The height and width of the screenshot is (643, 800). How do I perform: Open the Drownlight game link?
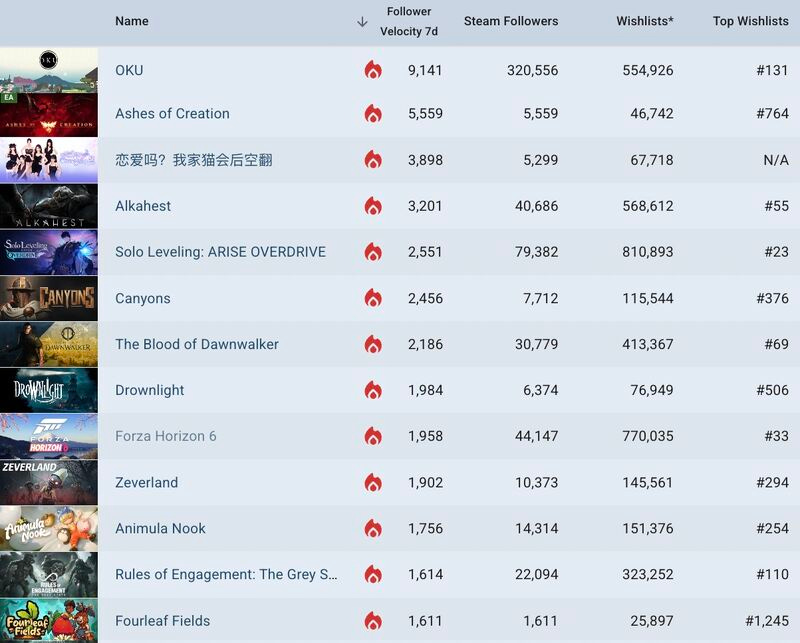(149, 390)
